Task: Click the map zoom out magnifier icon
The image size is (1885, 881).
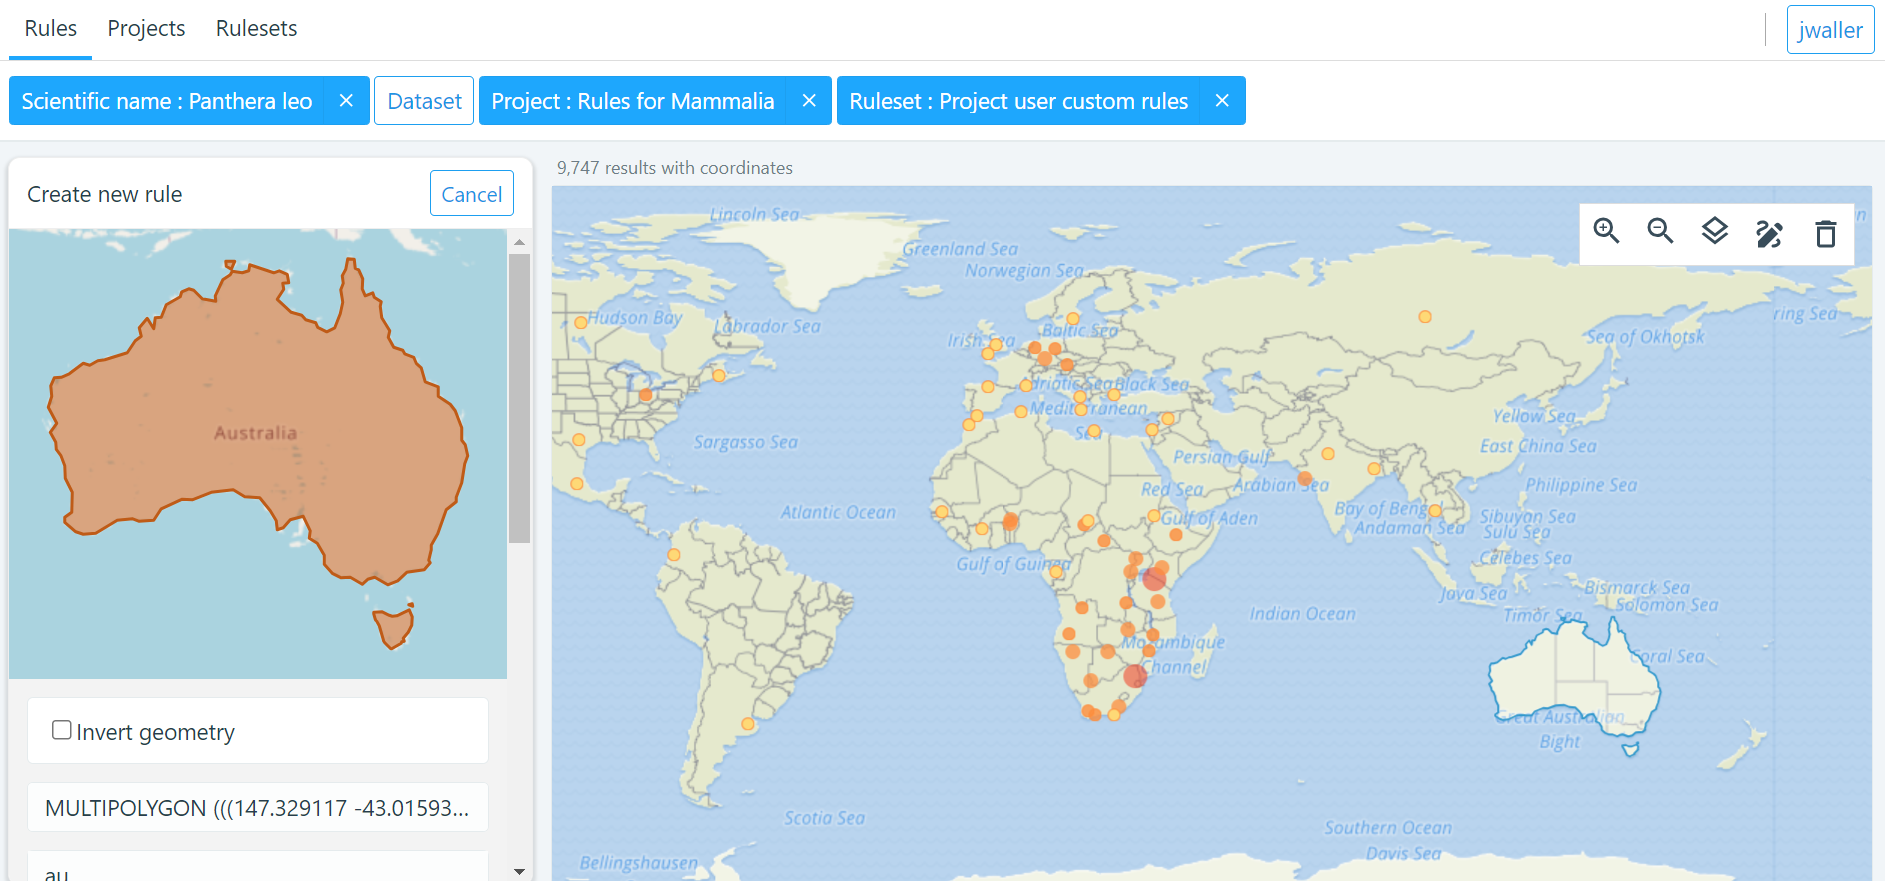Action: click(x=1660, y=232)
